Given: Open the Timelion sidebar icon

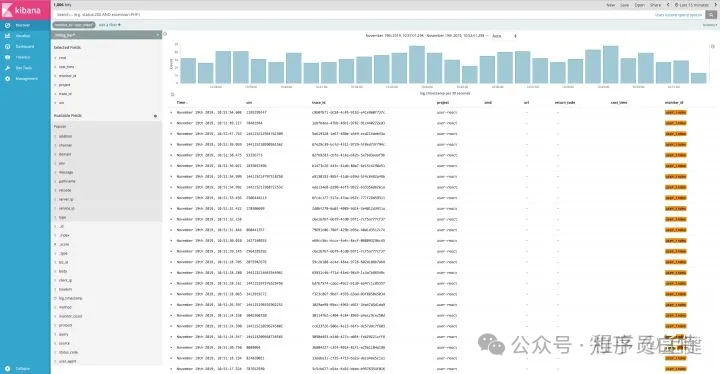Looking at the screenshot, I should [8, 57].
